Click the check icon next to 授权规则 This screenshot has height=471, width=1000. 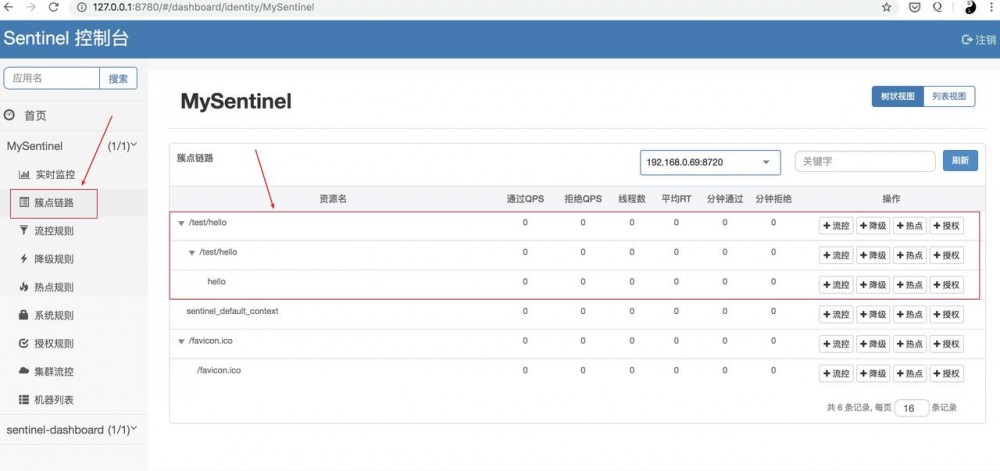point(24,343)
